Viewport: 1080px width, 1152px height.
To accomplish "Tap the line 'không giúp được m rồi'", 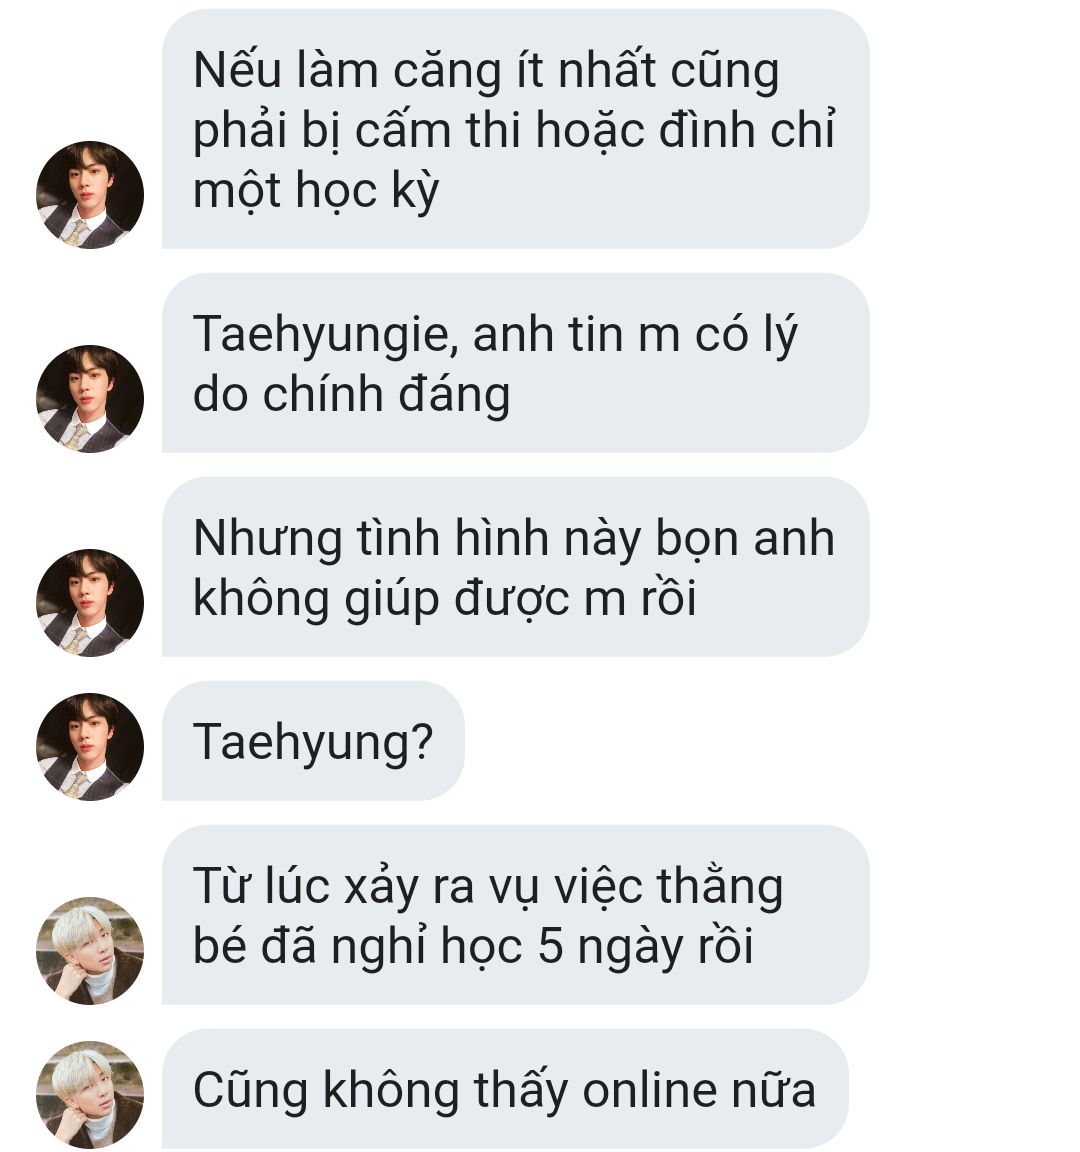I will (x=444, y=600).
